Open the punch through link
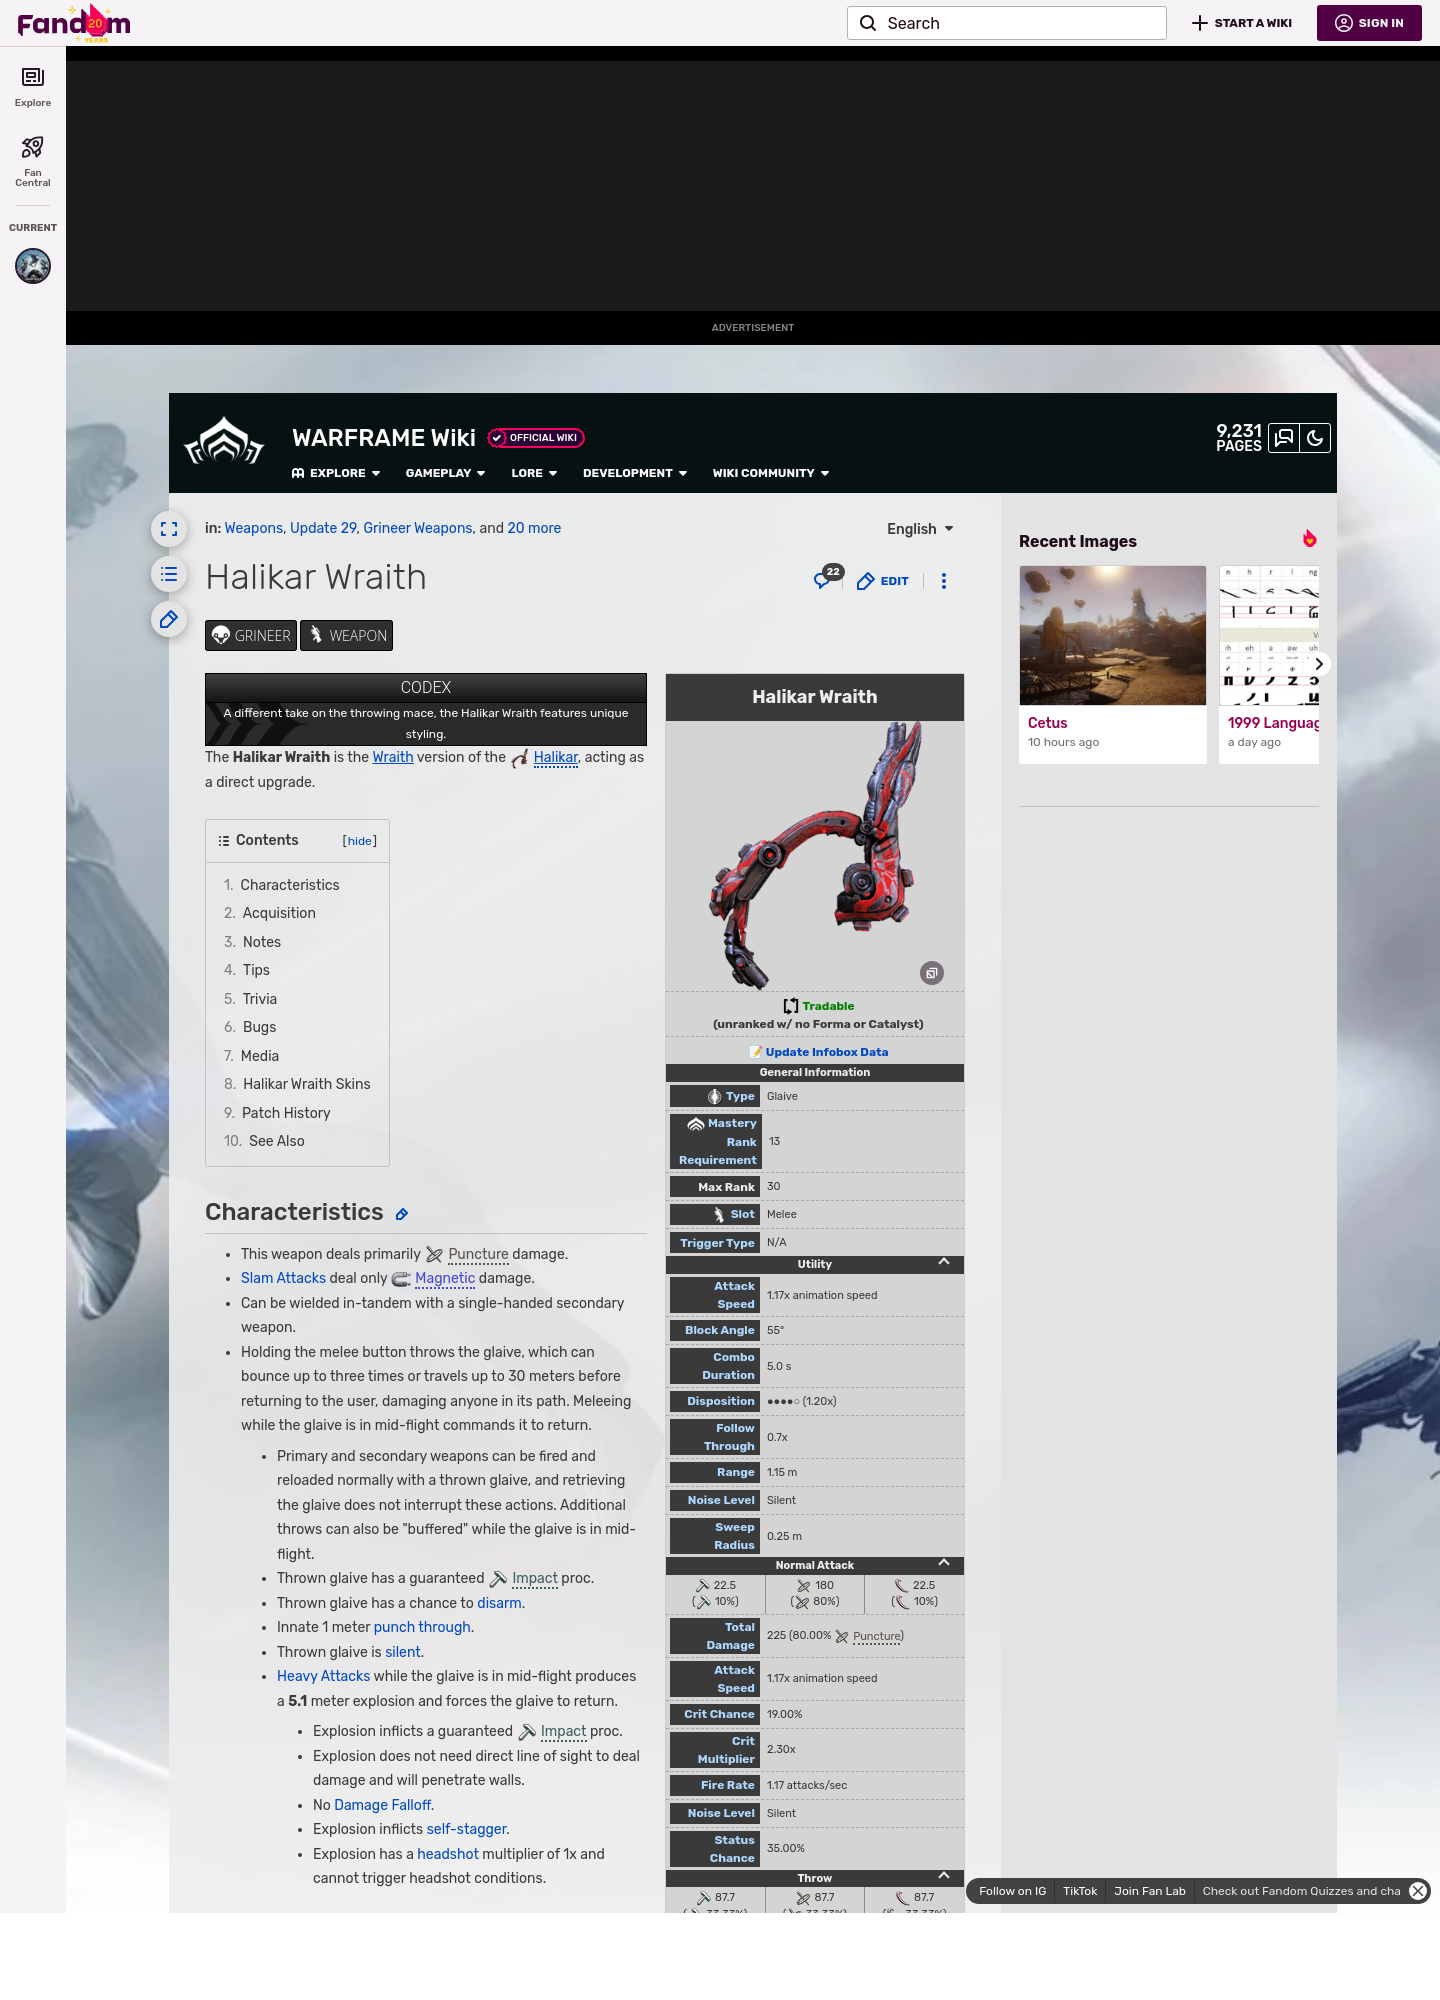The height and width of the screenshot is (2000, 1440). tap(422, 1627)
